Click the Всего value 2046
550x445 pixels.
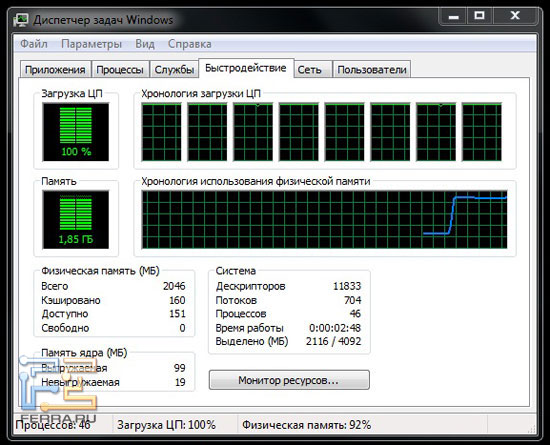(174, 286)
